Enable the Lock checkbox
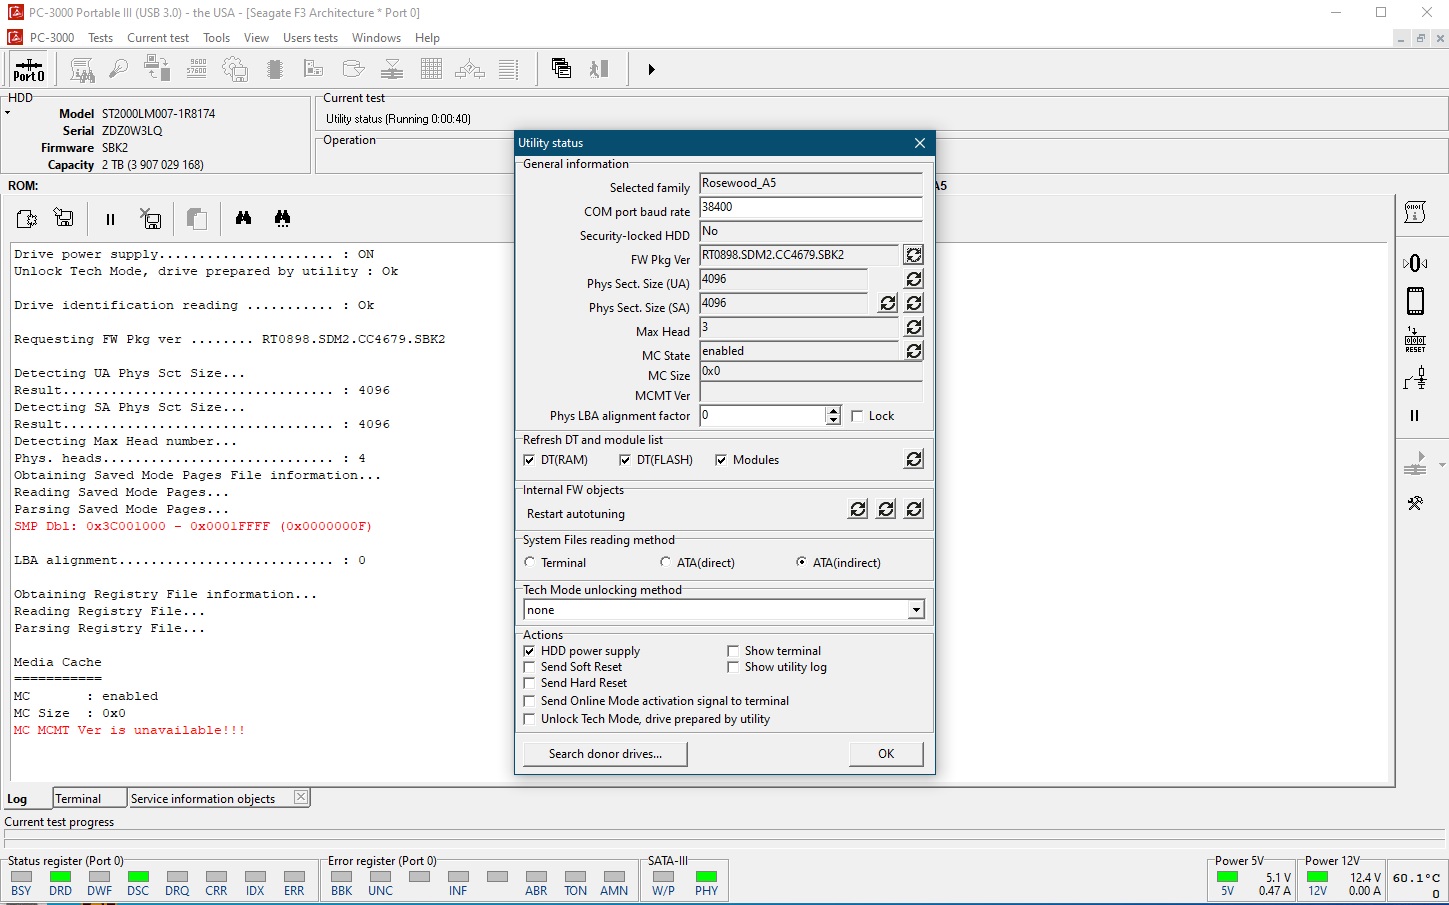Image resolution: width=1449 pixels, height=905 pixels. point(857,416)
